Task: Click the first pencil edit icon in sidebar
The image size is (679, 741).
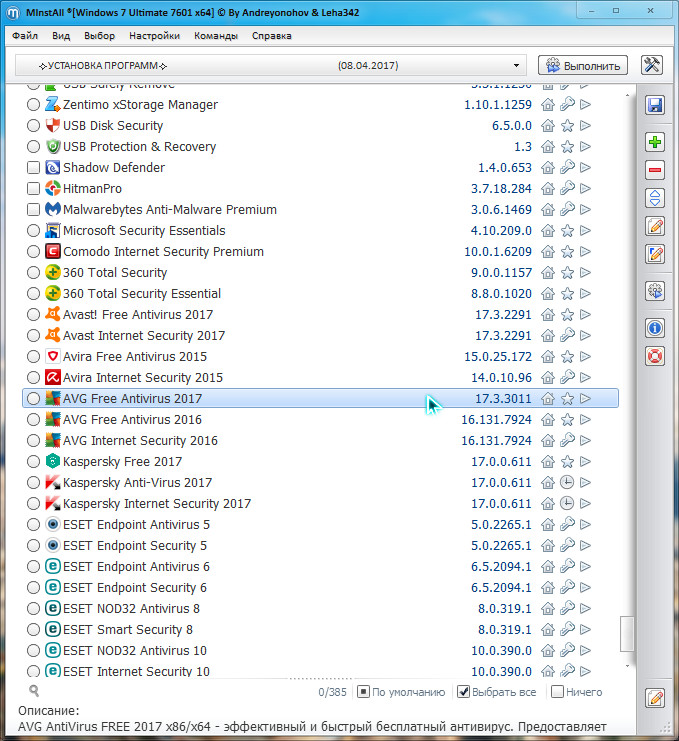Action: coord(654,226)
